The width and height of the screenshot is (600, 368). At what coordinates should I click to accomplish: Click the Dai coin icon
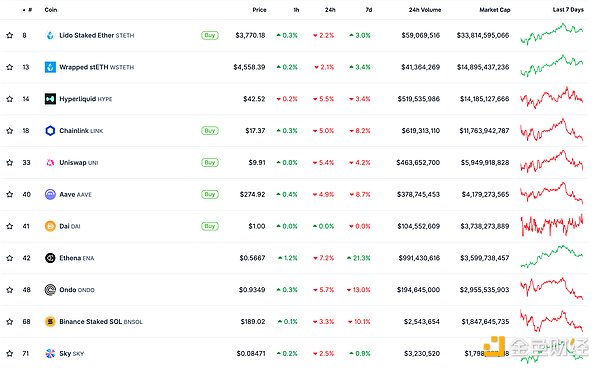tap(50, 226)
